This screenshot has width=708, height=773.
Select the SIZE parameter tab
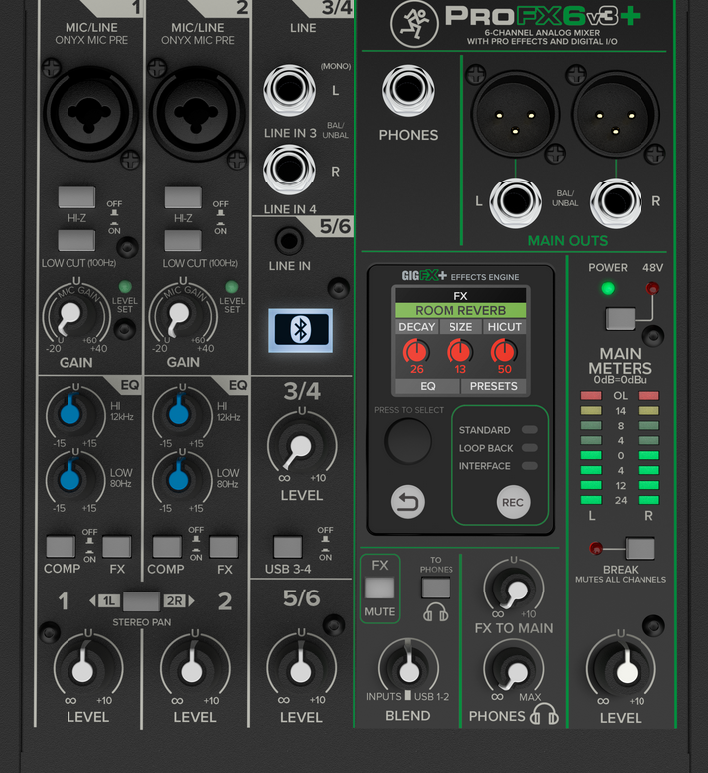(x=460, y=327)
